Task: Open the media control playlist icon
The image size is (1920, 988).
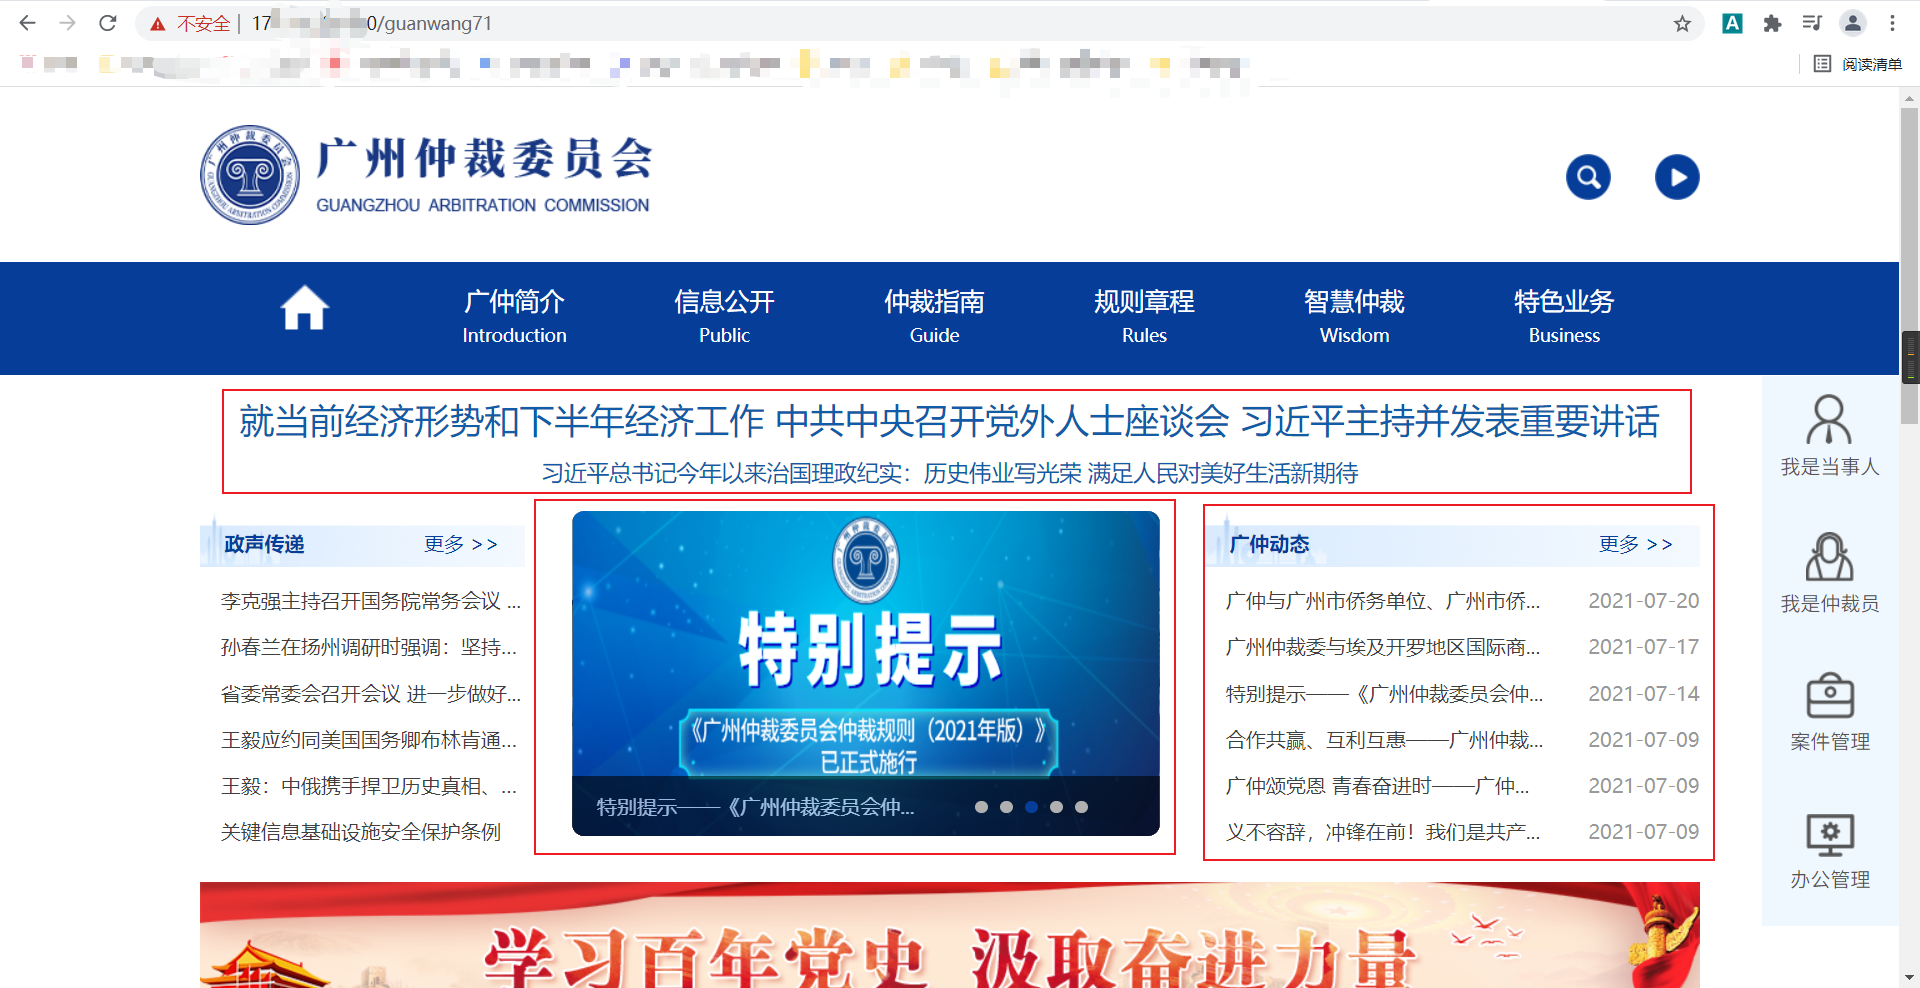Action: [1812, 23]
